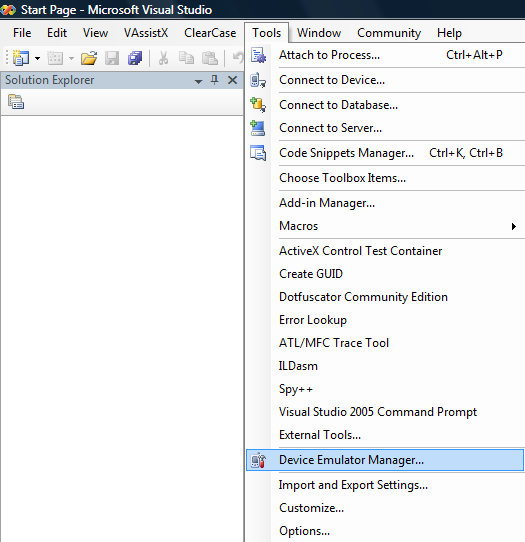
Task: Select Create GUID tool
Action: click(x=385, y=274)
